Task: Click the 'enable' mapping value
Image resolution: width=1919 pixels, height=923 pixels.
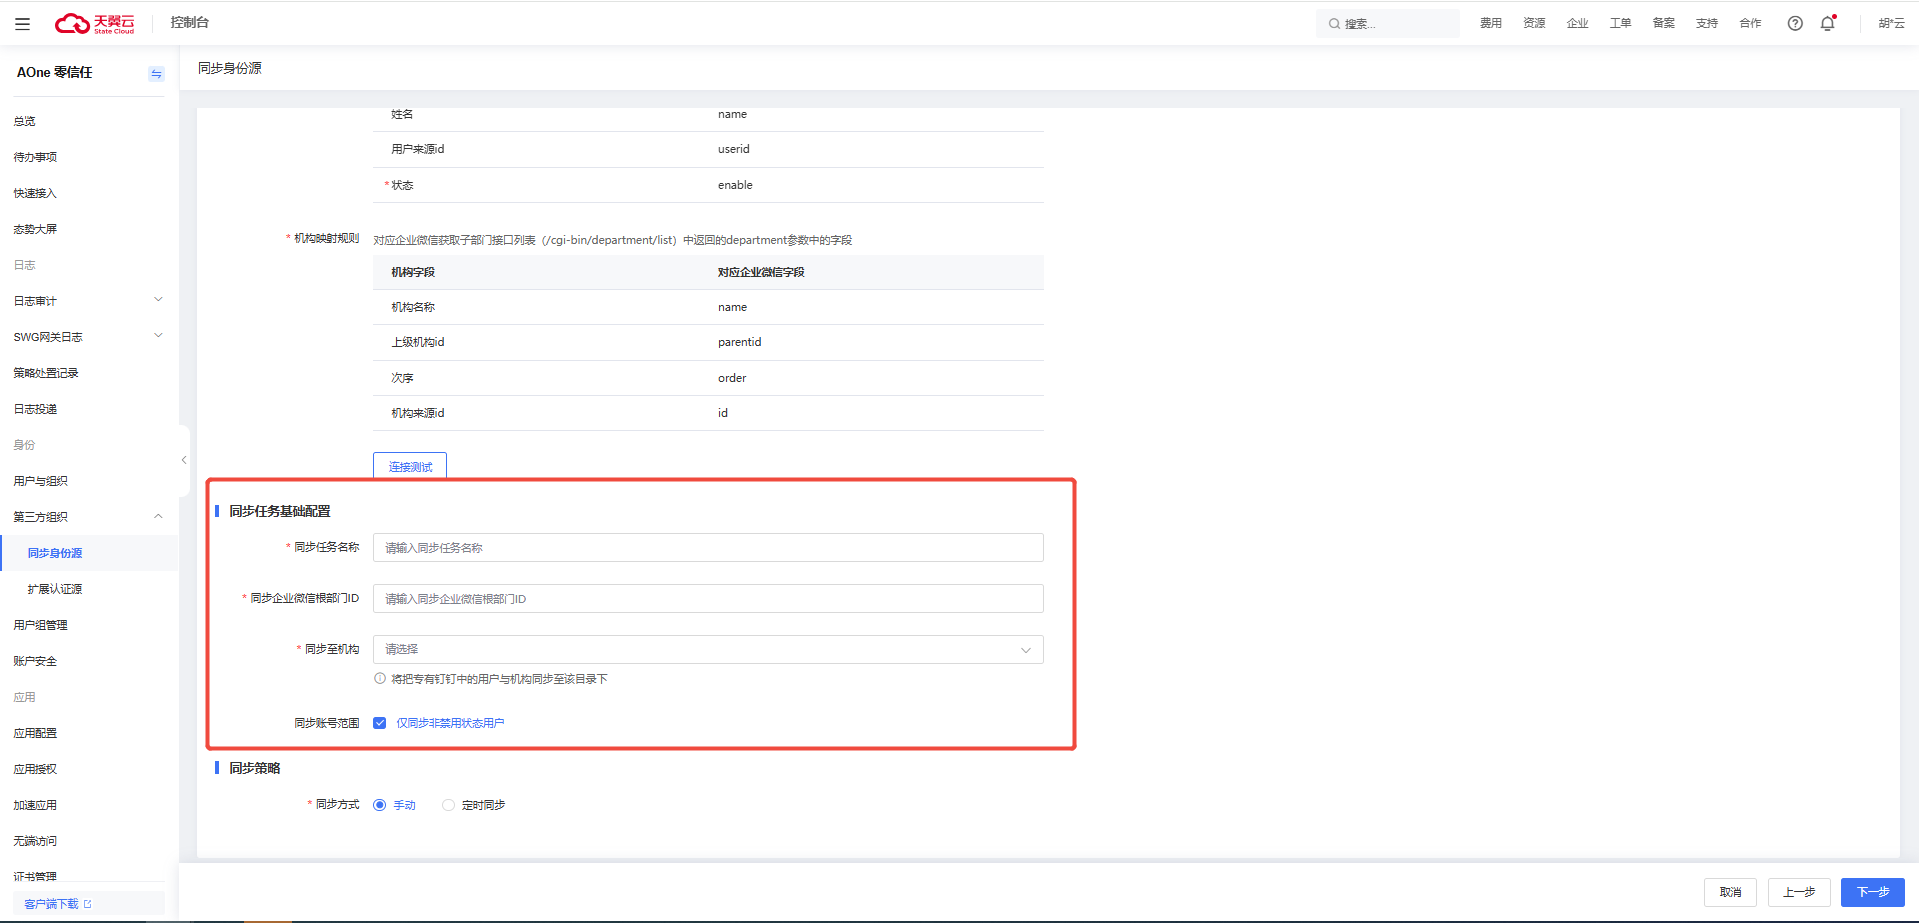Action: 735,185
